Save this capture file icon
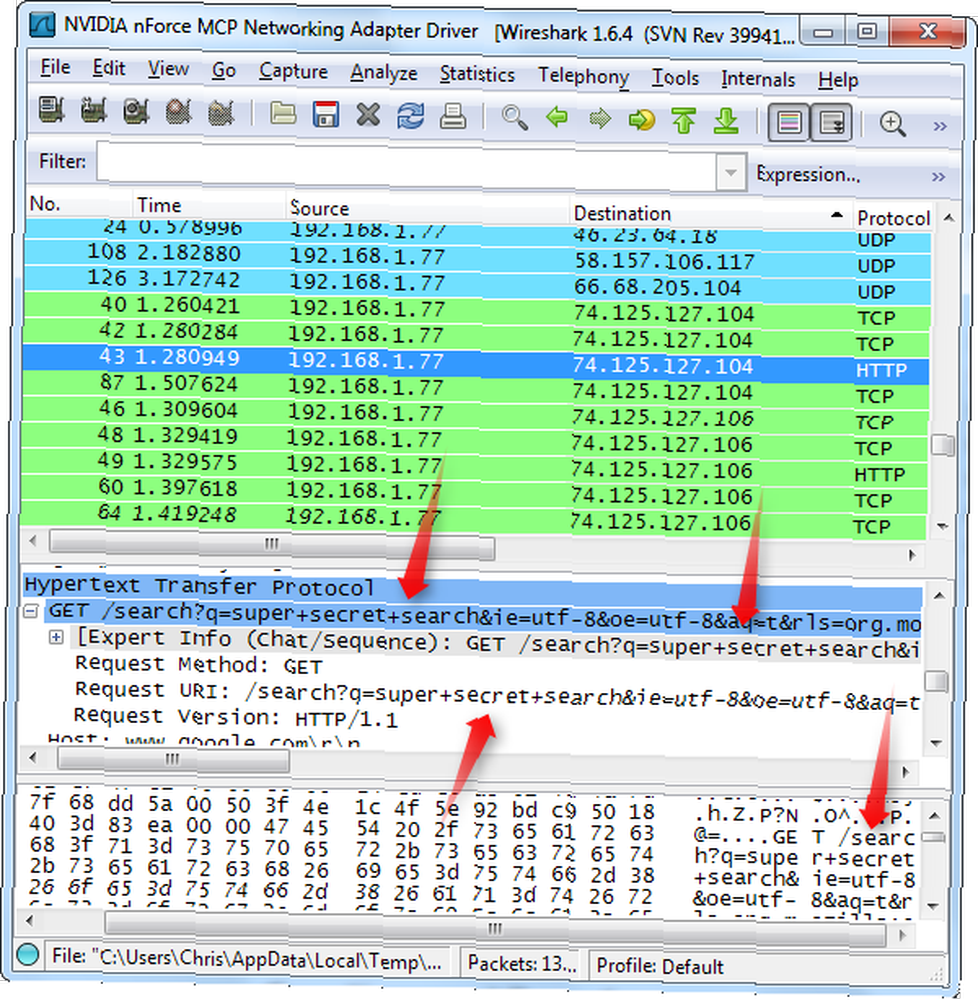 point(325,115)
